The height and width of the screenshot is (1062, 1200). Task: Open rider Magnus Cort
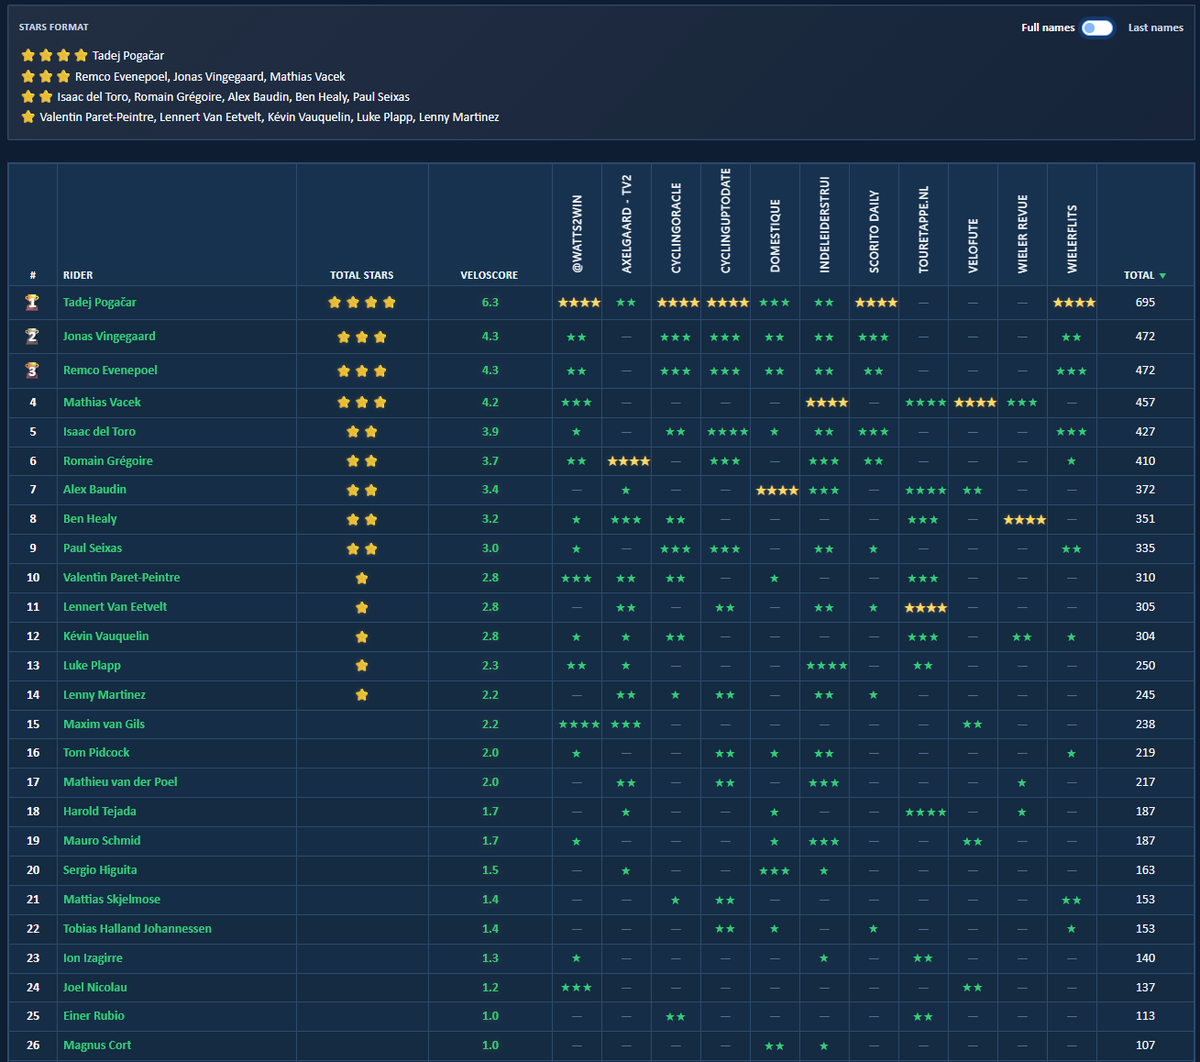[x=97, y=1045]
